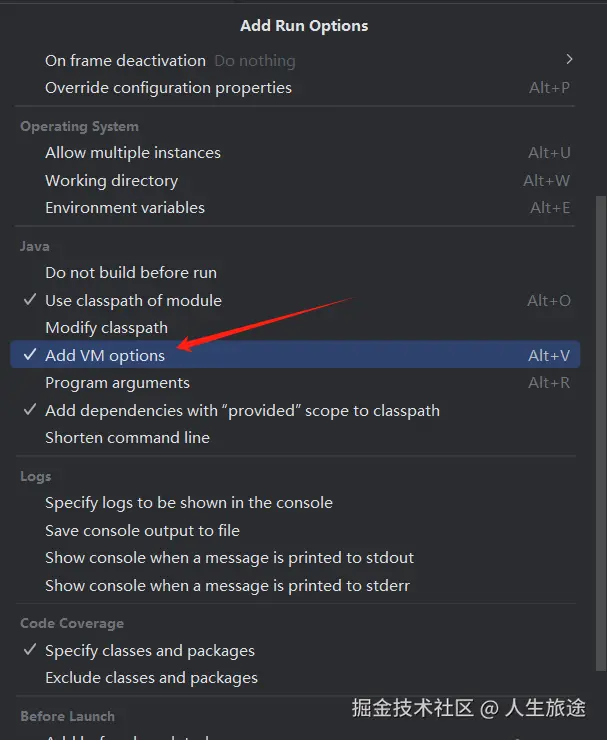The height and width of the screenshot is (740, 607).
Task: Select Exclude classes and packages option
Action: pos(151,678)
